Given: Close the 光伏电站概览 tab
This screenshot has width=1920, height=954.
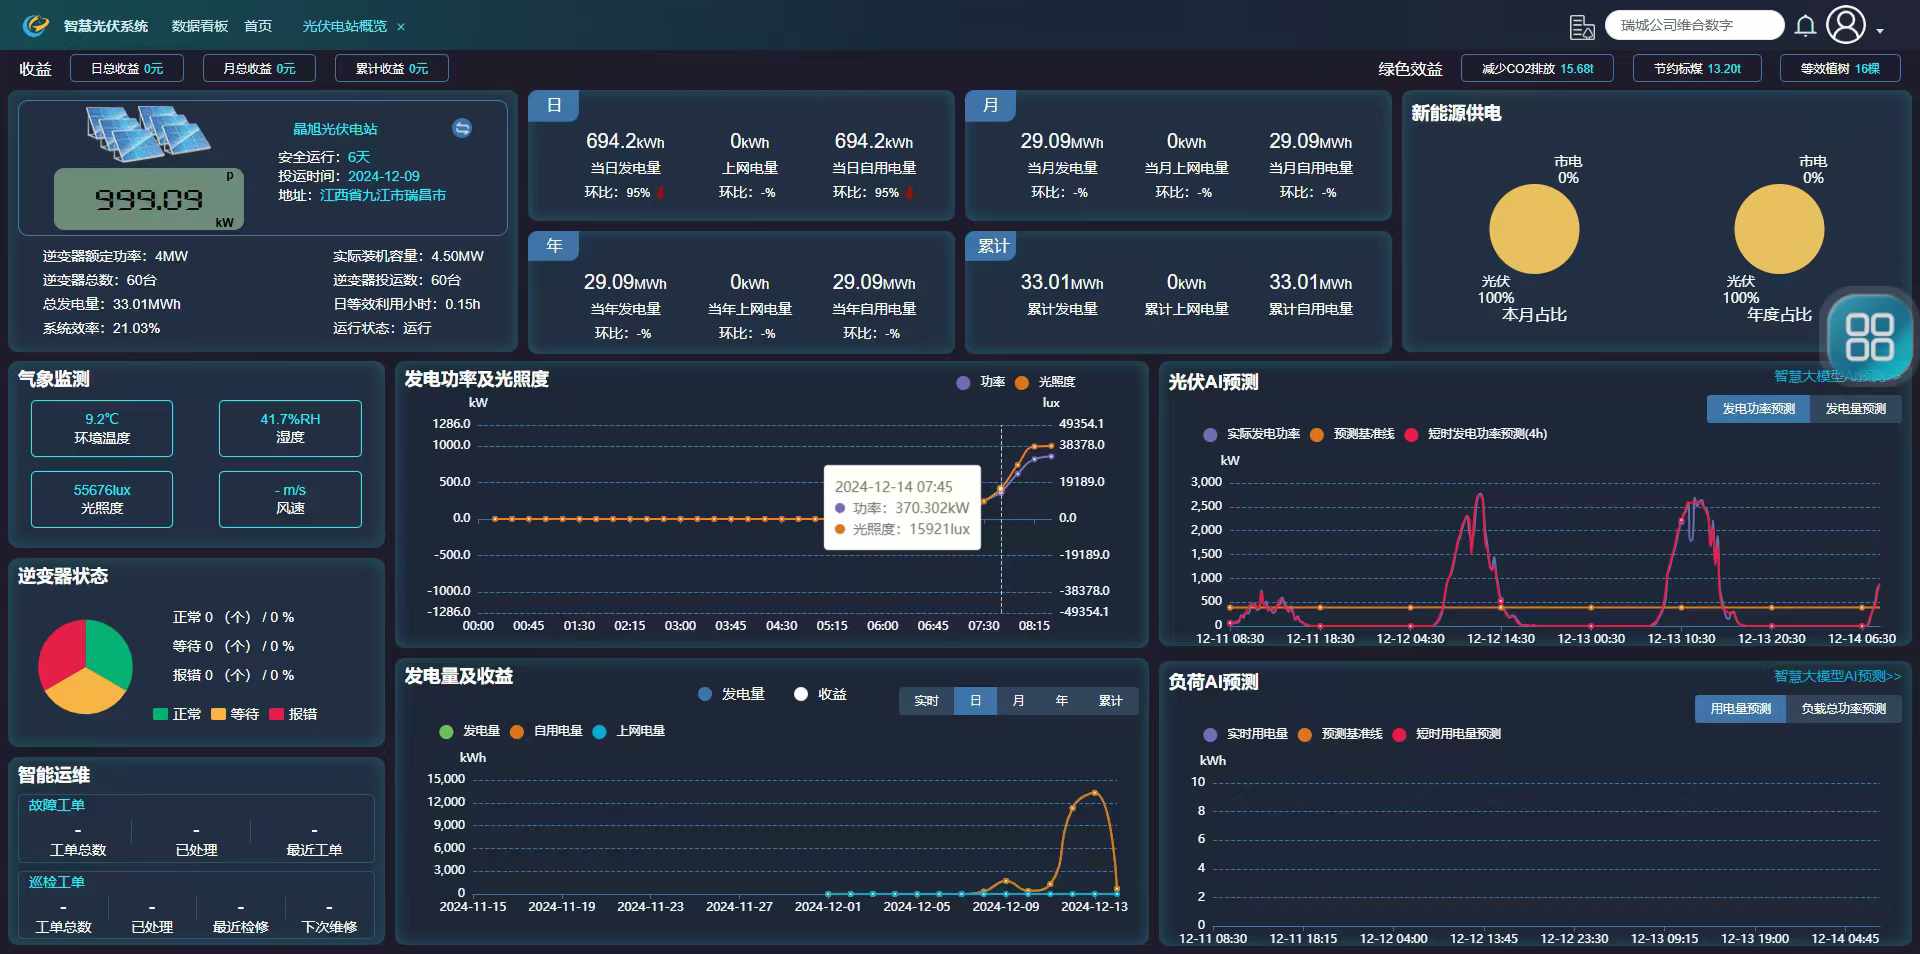Looking at the screenshot, I should point(401,27).
